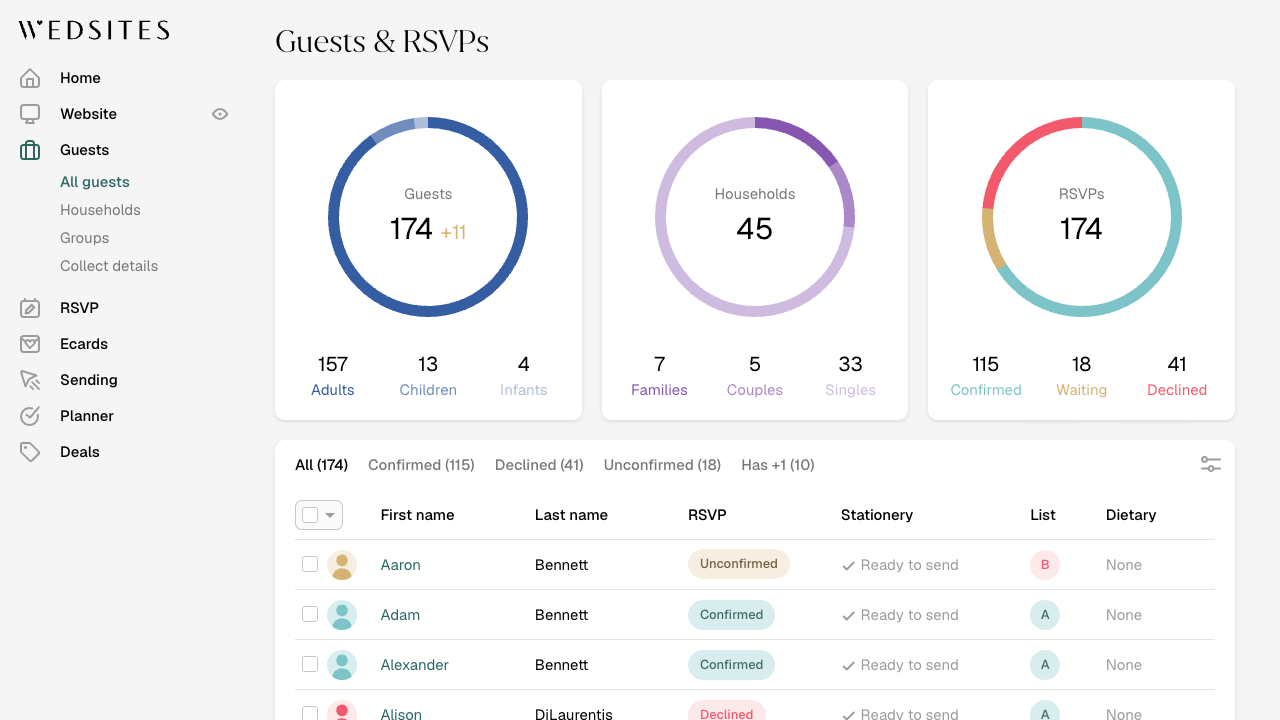Click Adam Bennett's avatar icon
1280x720 pixels.
[x=342, y=615]
